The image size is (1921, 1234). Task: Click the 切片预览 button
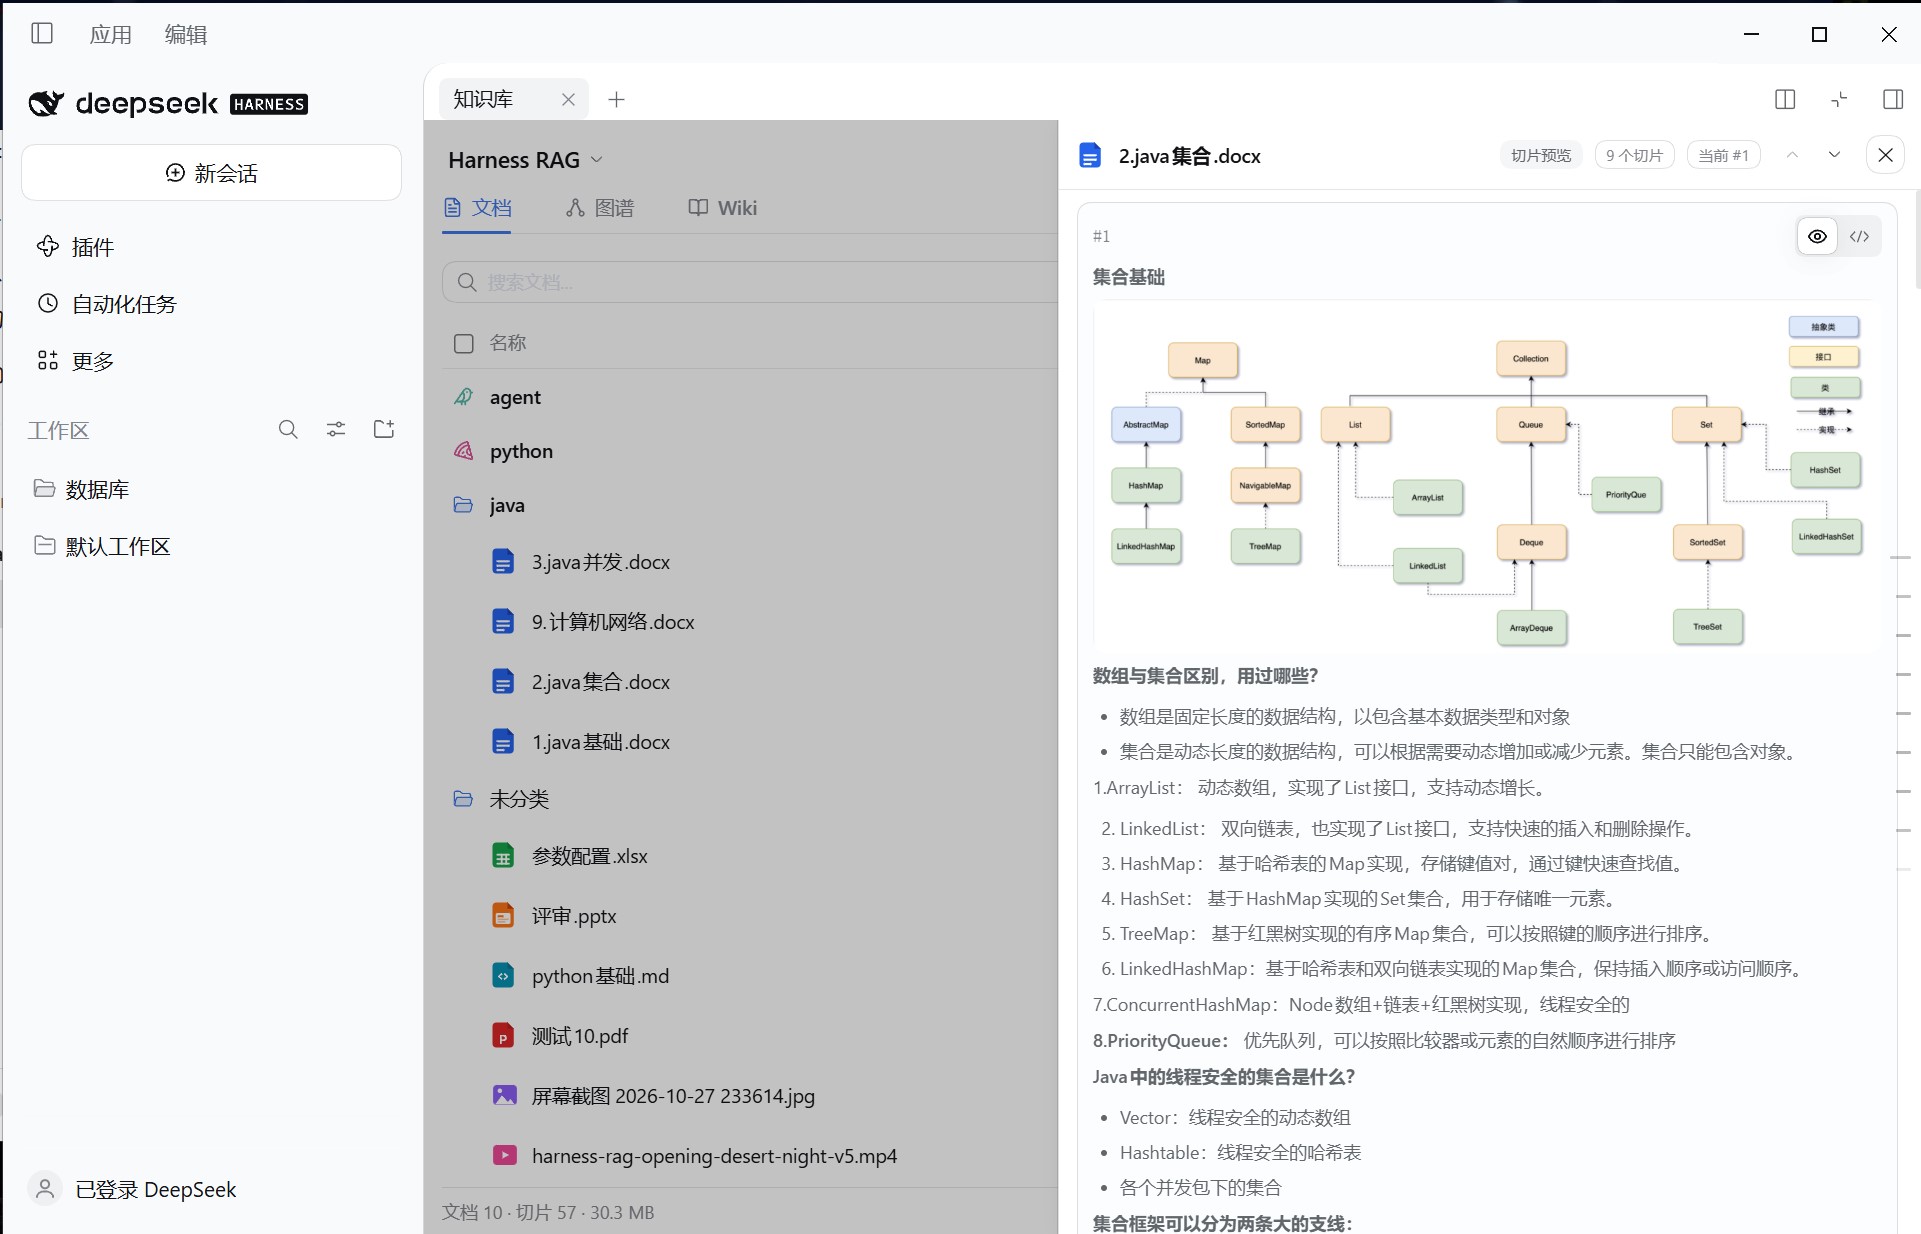pos(1541,155)
